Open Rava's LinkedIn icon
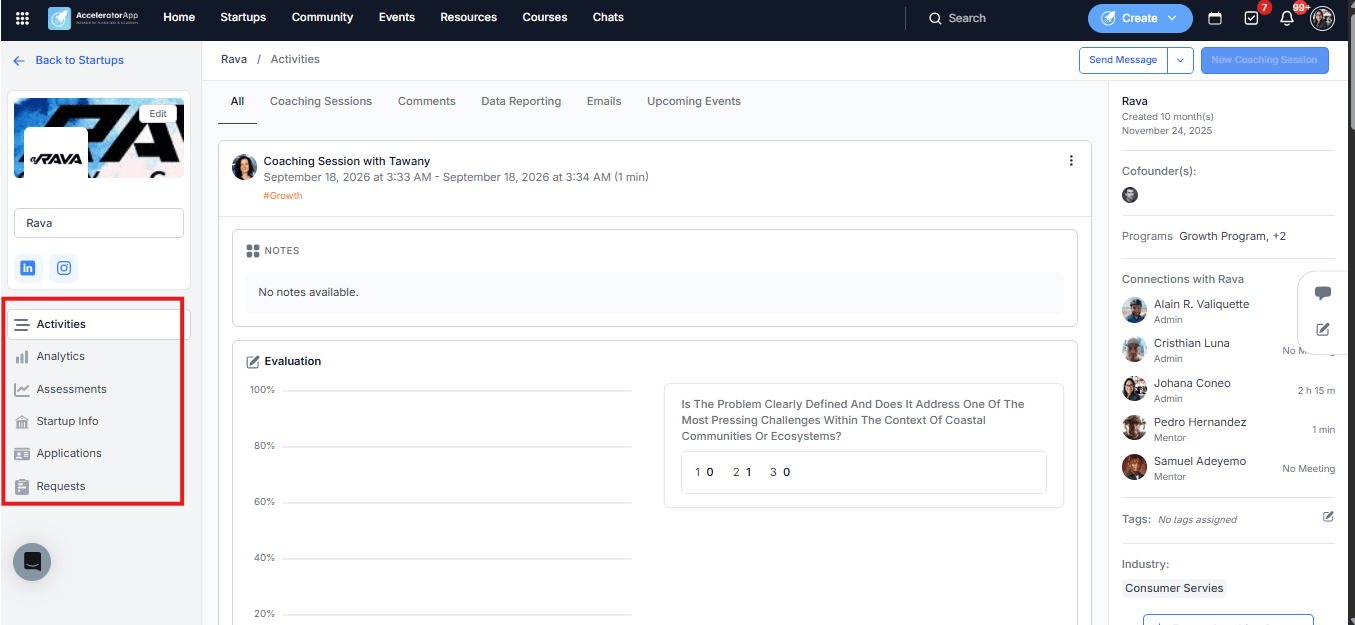 28,268
